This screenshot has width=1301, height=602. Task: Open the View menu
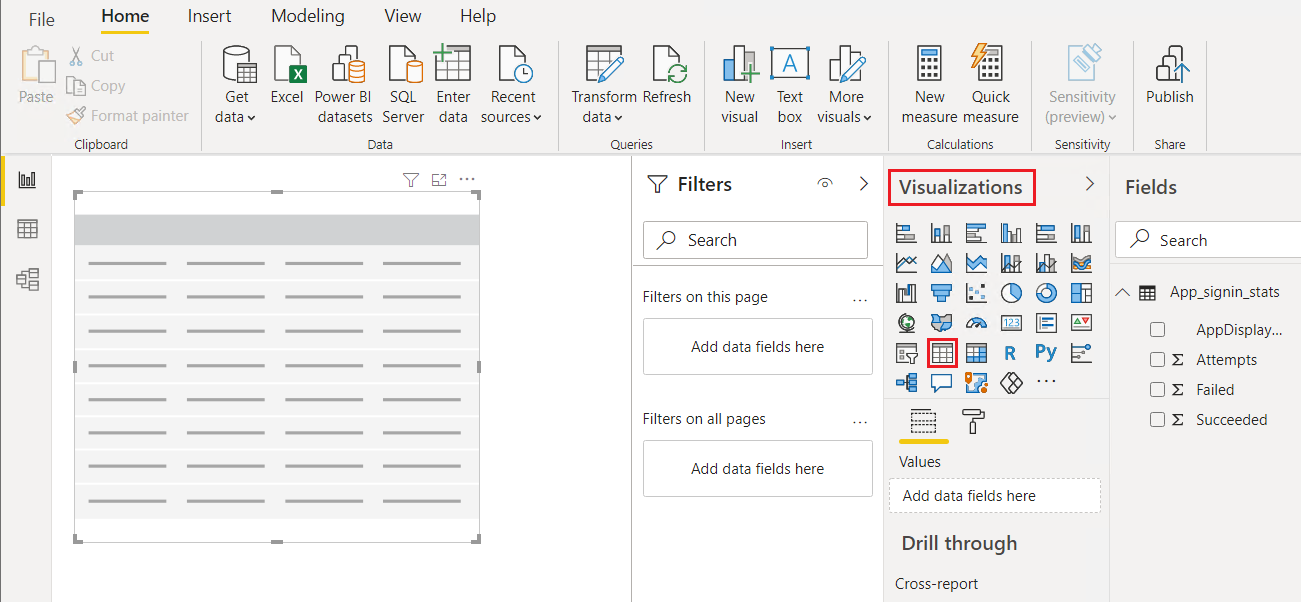point(402,15)
